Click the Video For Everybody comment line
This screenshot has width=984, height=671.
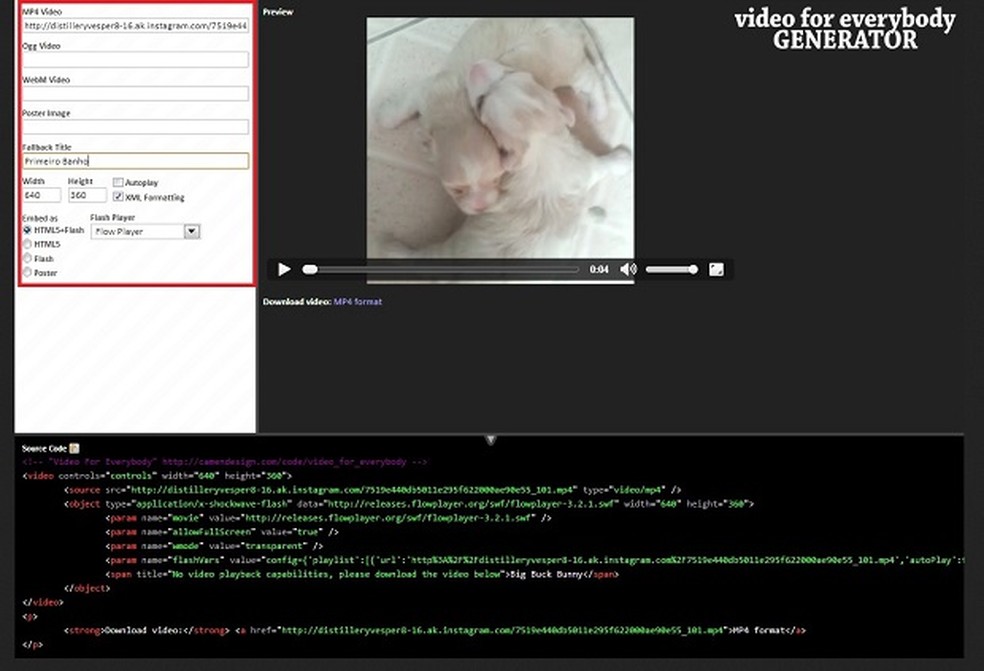click(225, 462)
